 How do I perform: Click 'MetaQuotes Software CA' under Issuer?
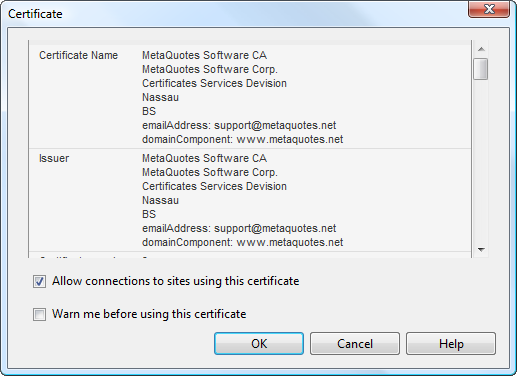[x=204, y=158]
